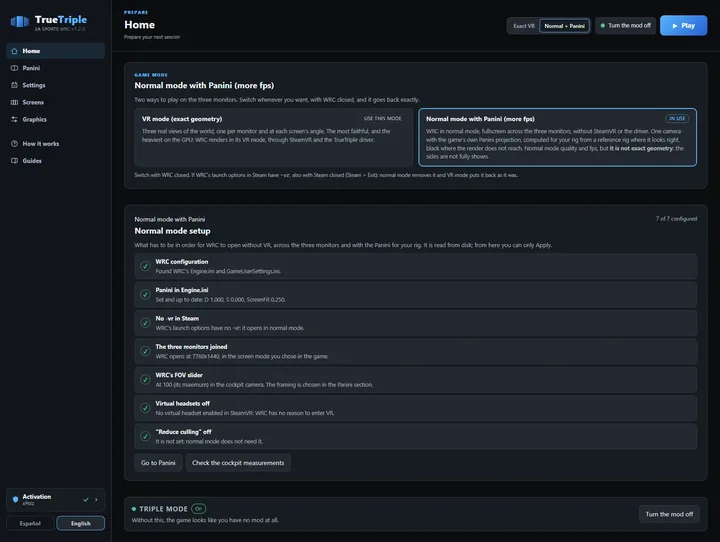Click the Panini in Engine.ini row
Viewport: 720px width, 542px height.
click(416, 295)
